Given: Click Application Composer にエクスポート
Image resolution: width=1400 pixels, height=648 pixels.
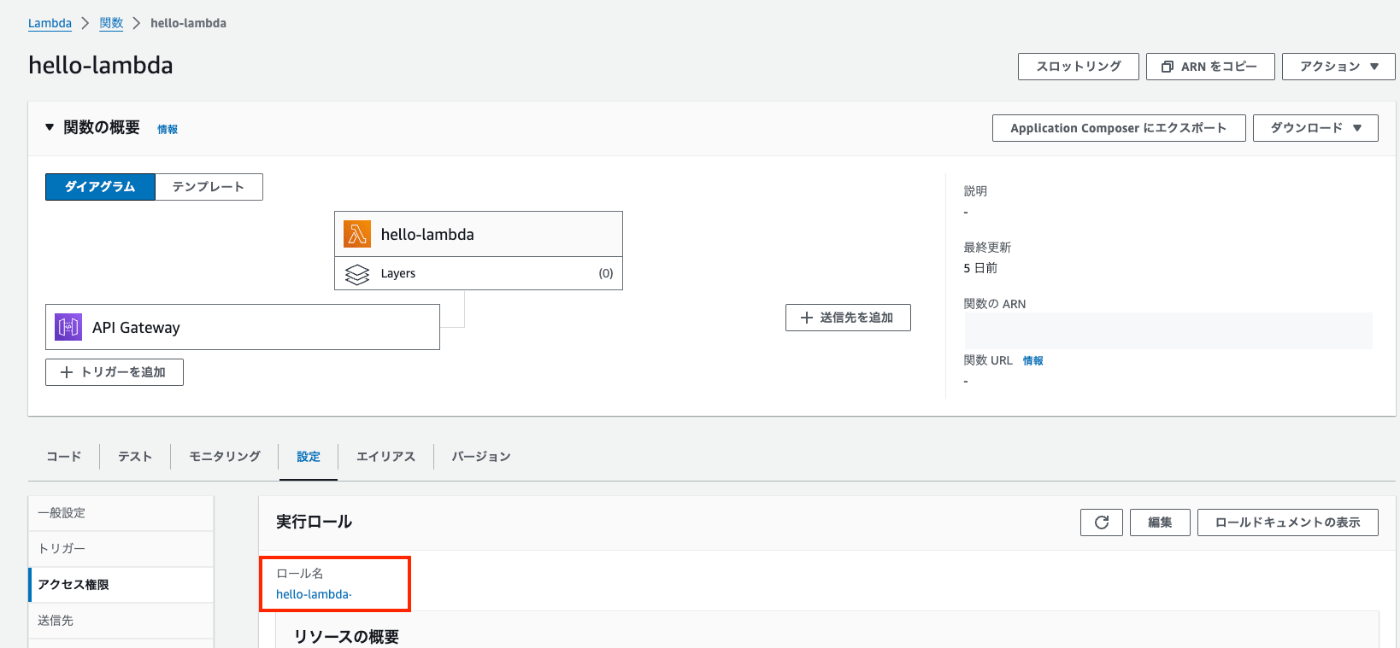Looking at the screenshot, I should (1118, 128).
